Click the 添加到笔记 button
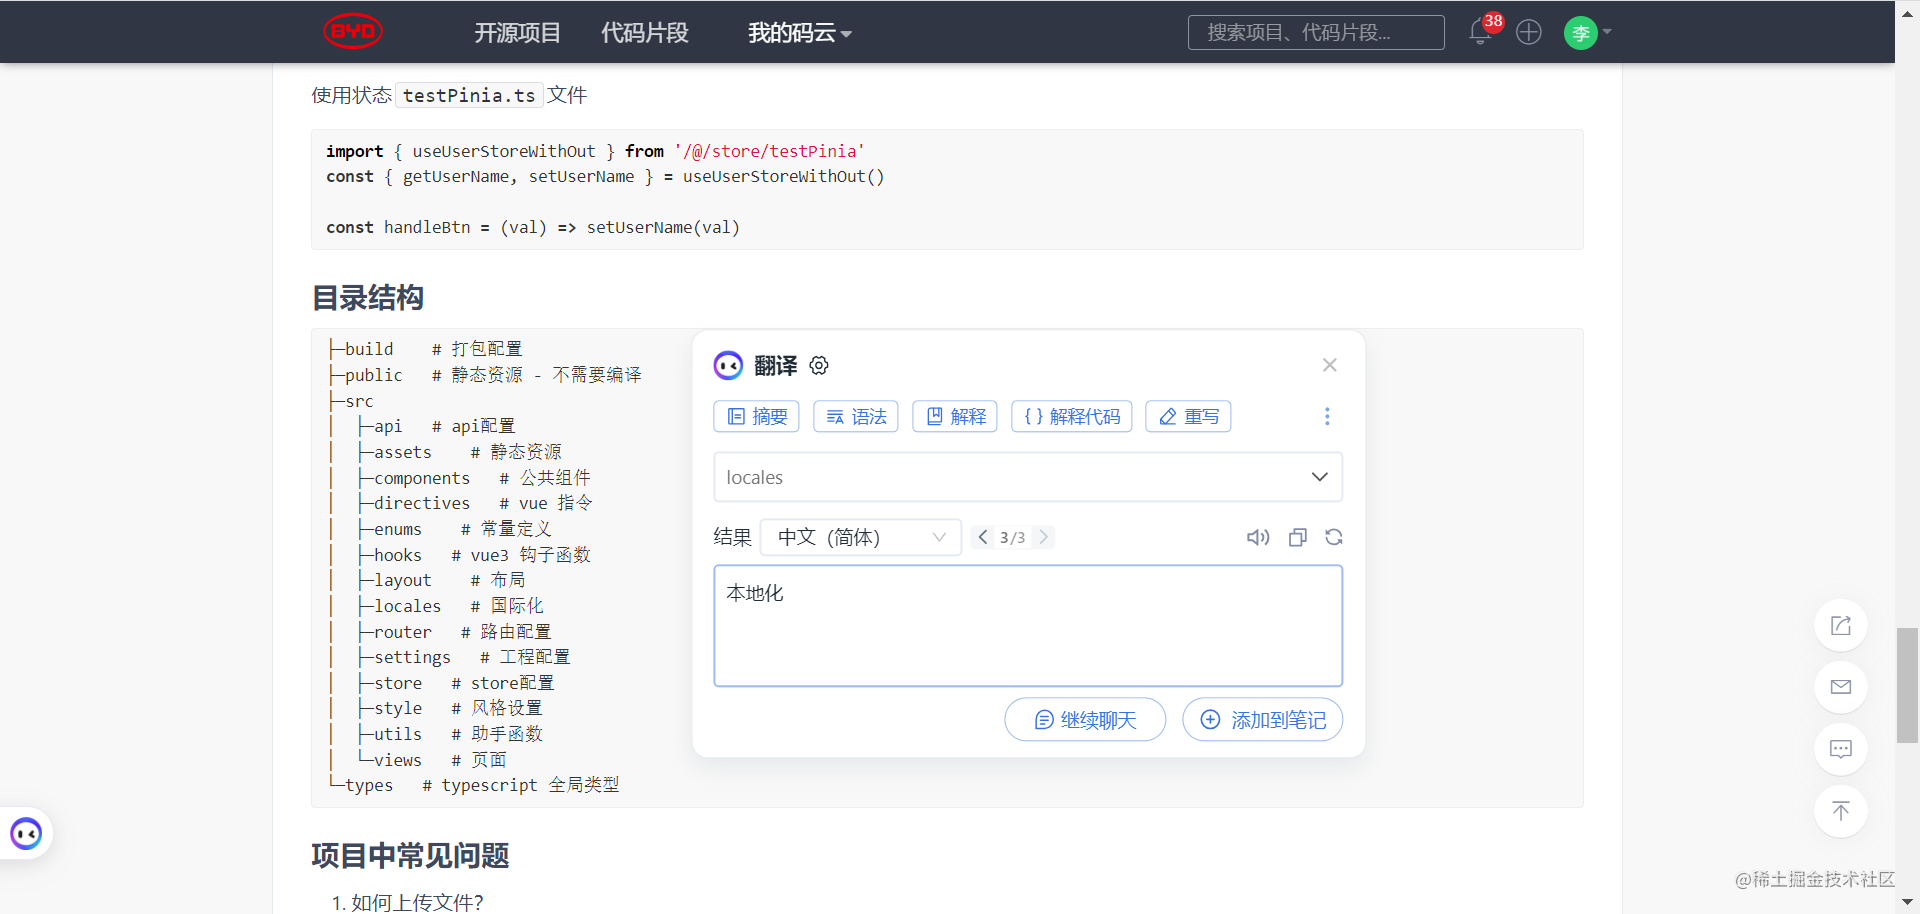Screen dimensions: 1920x914 coord(1263,720)
